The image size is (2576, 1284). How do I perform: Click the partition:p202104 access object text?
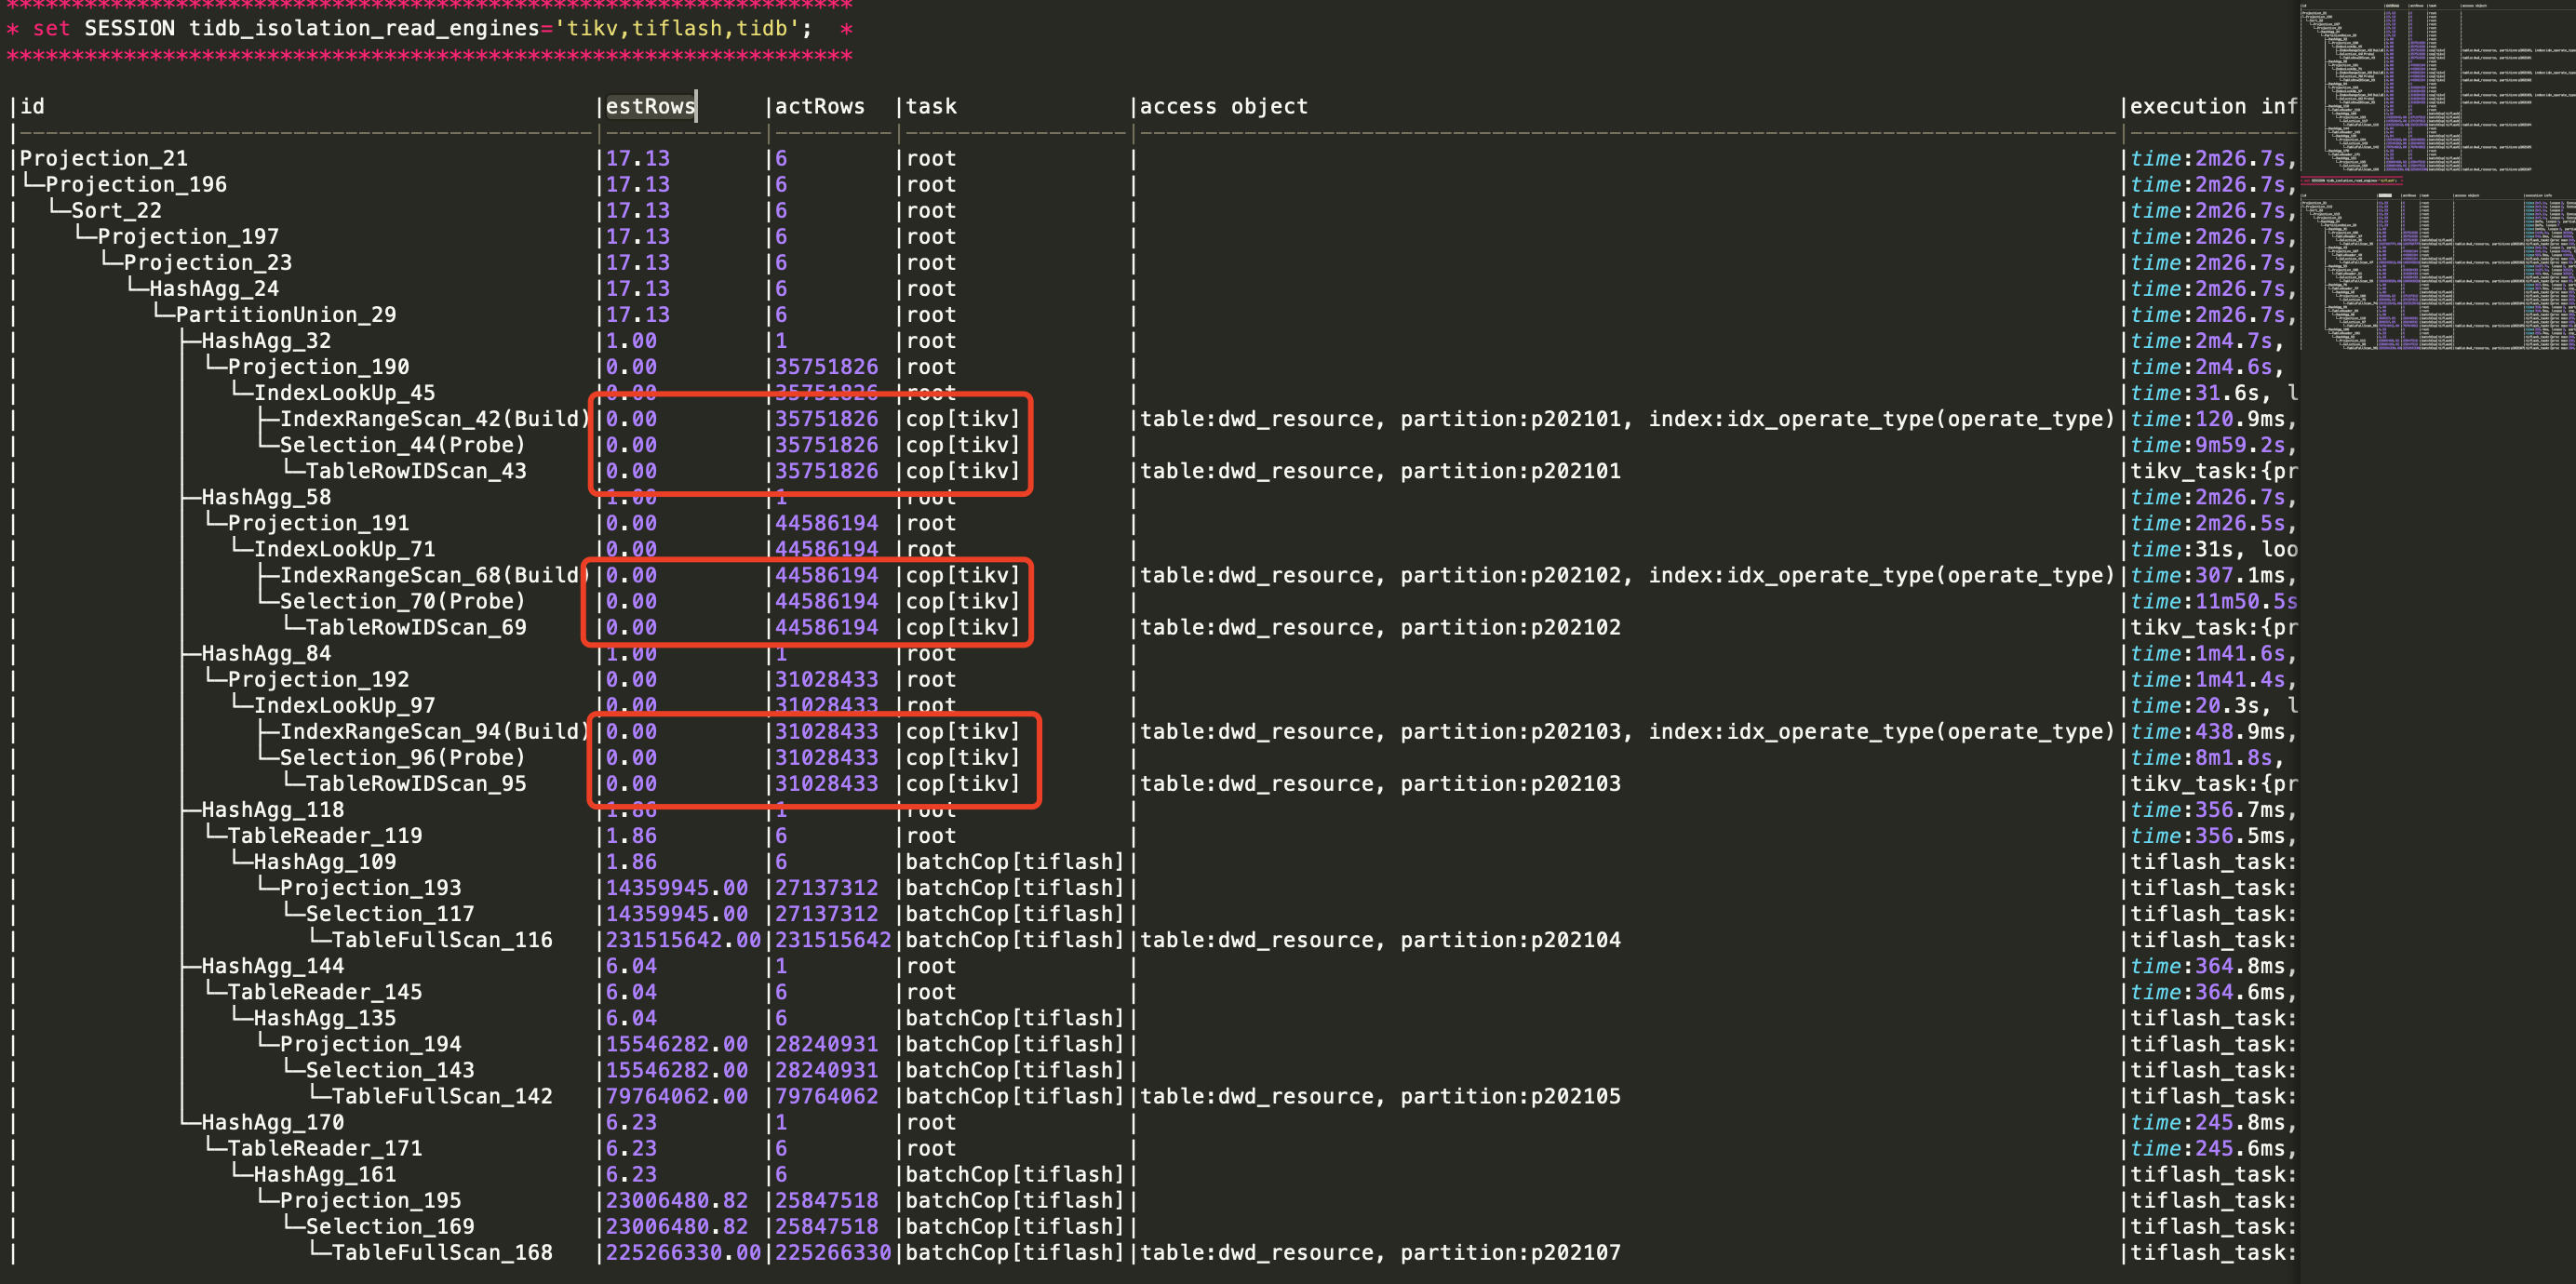pyautogui.click(x=1510, y=940)
